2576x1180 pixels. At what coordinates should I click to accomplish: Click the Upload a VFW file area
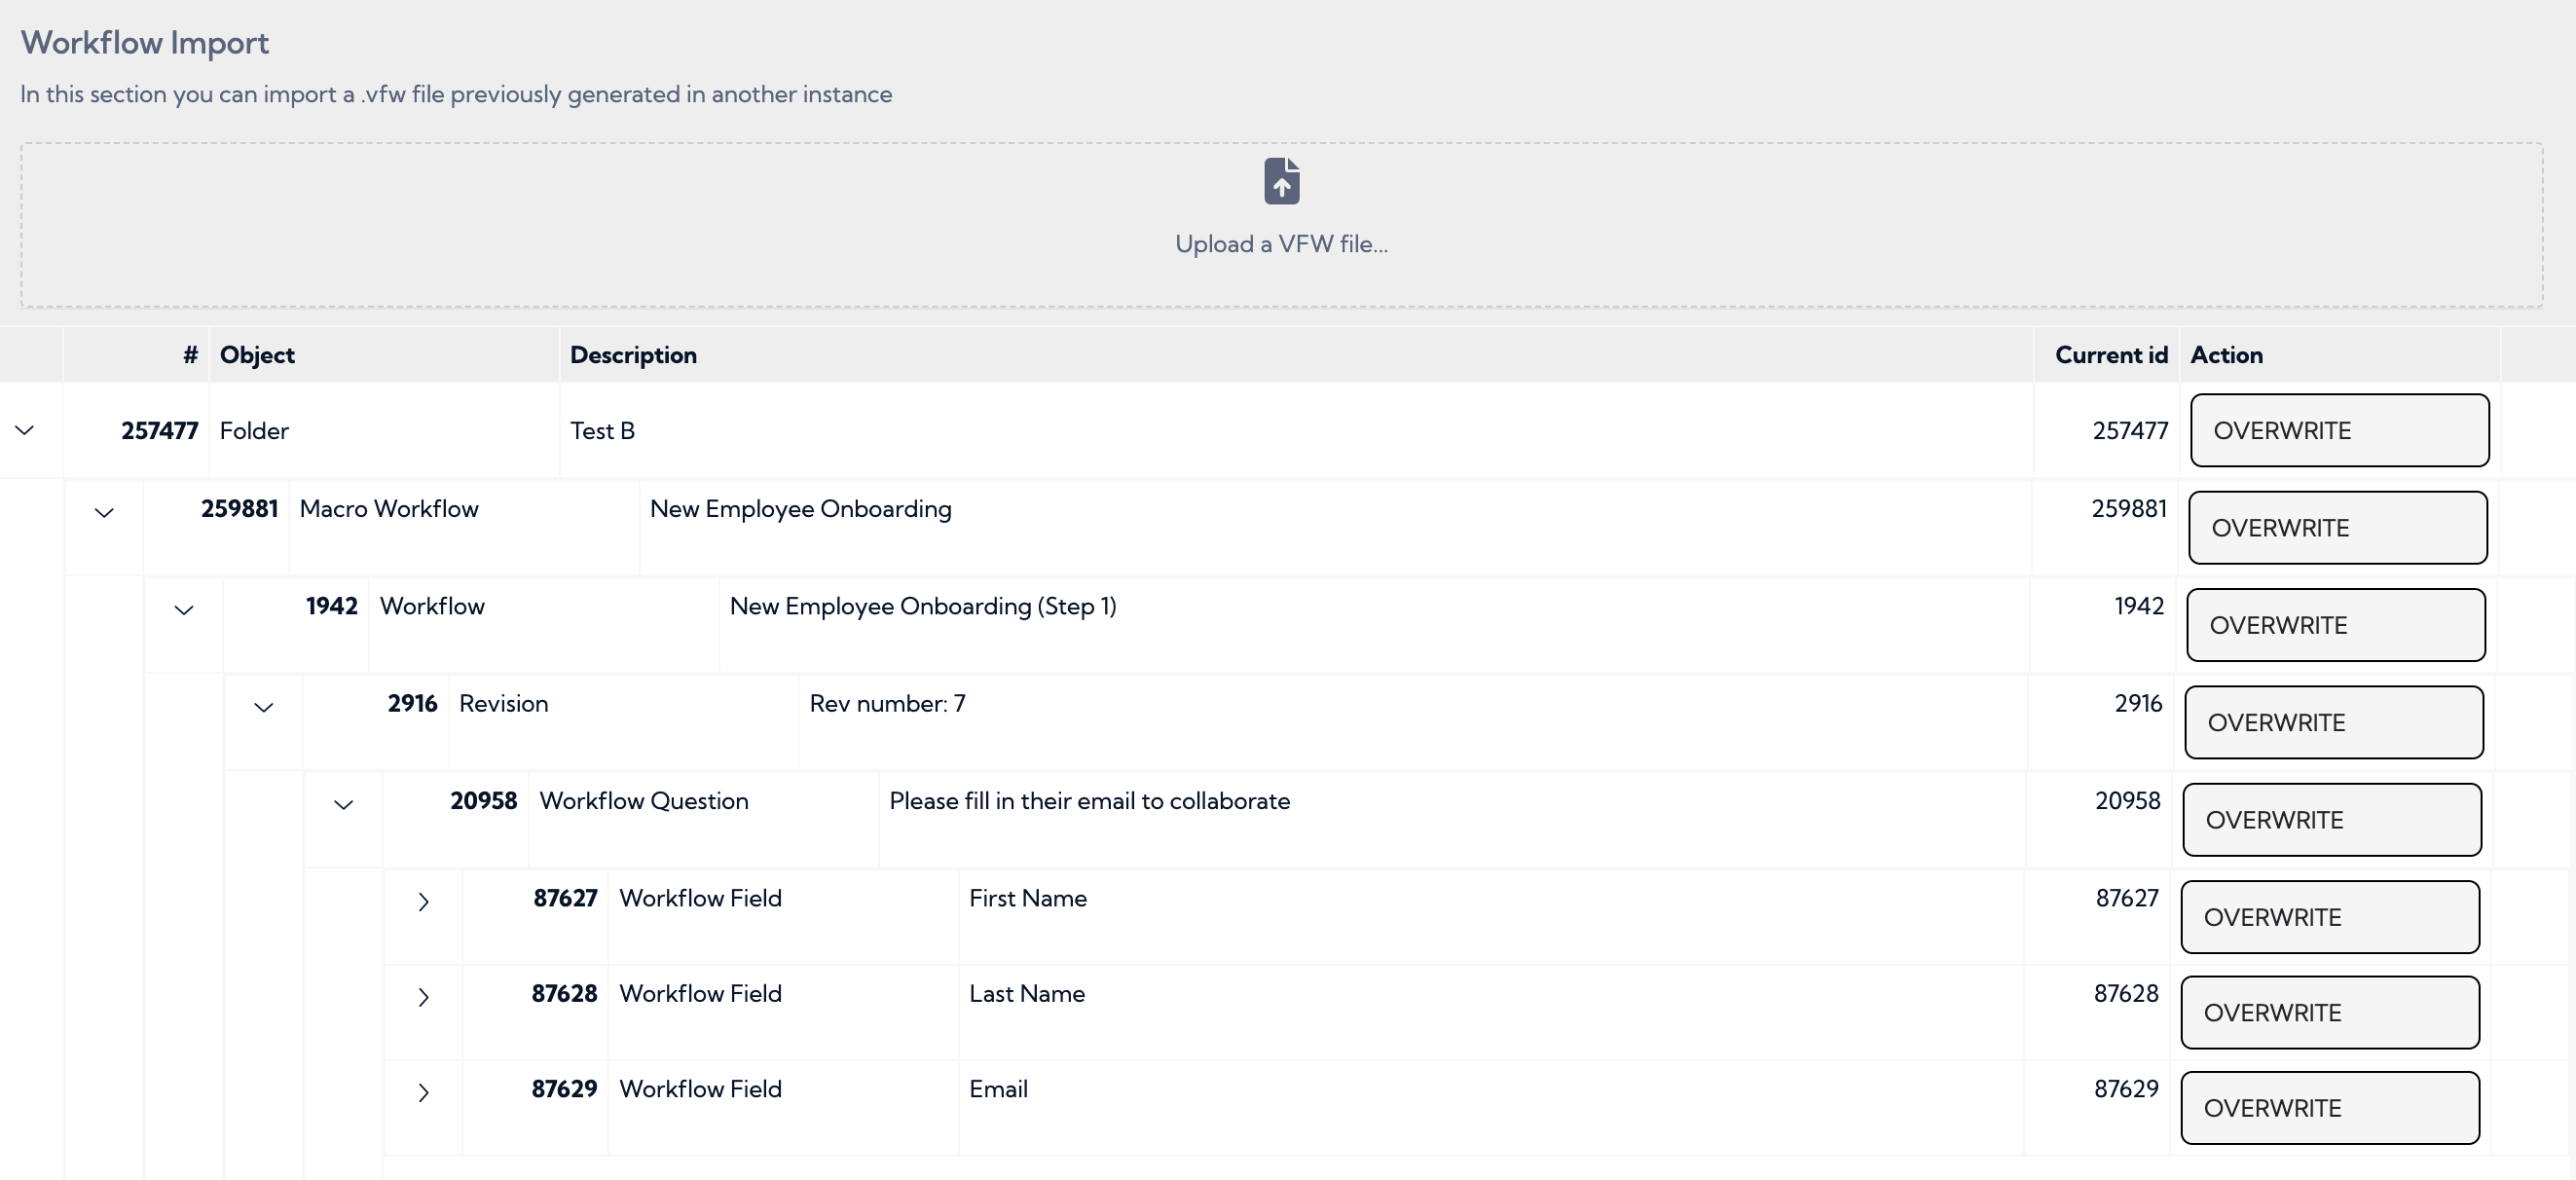click(1281, 243)
